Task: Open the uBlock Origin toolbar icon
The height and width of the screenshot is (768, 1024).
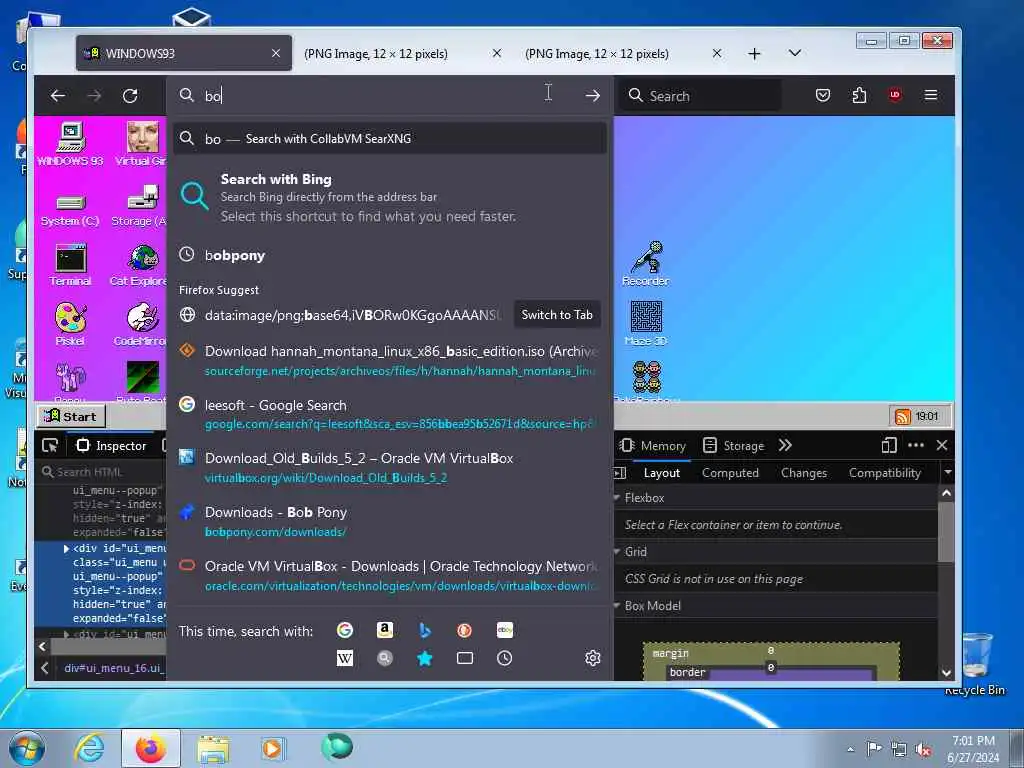Action: point(895,95)
